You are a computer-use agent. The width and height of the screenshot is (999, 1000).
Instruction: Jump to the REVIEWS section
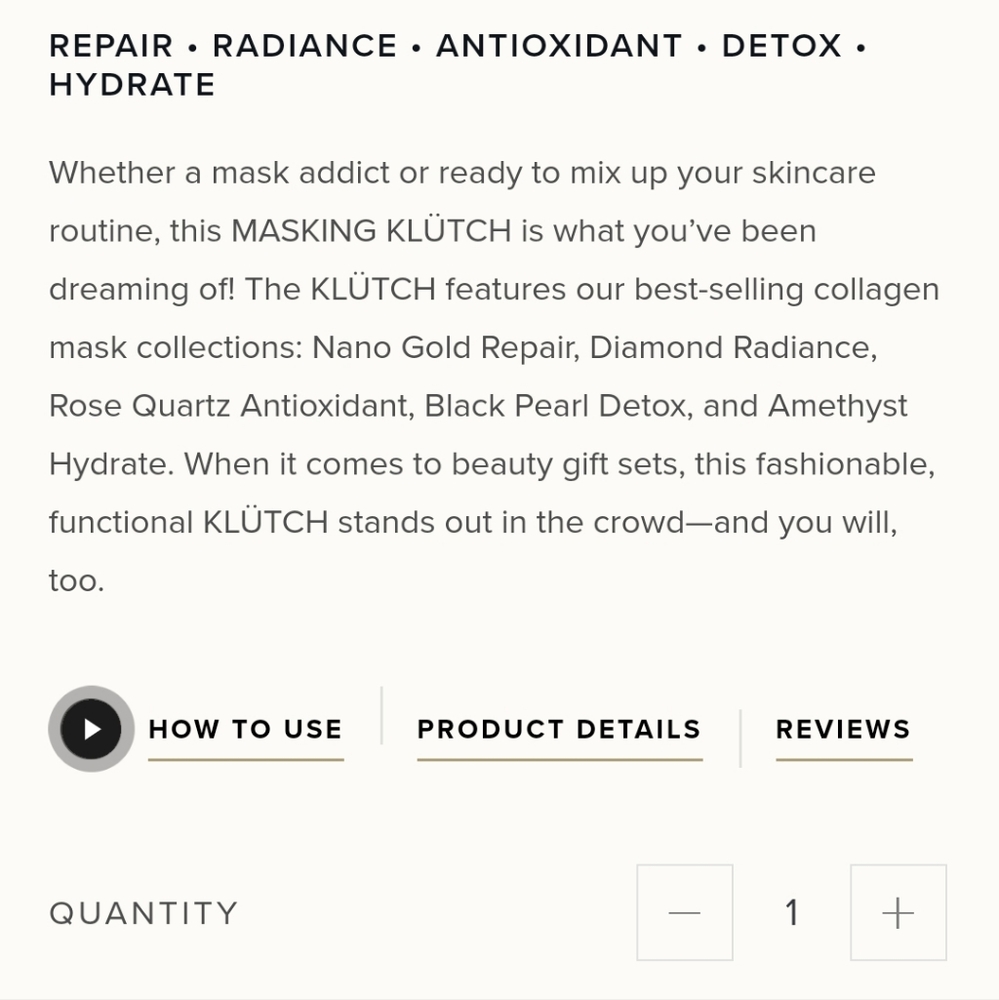tap(843, 730)
